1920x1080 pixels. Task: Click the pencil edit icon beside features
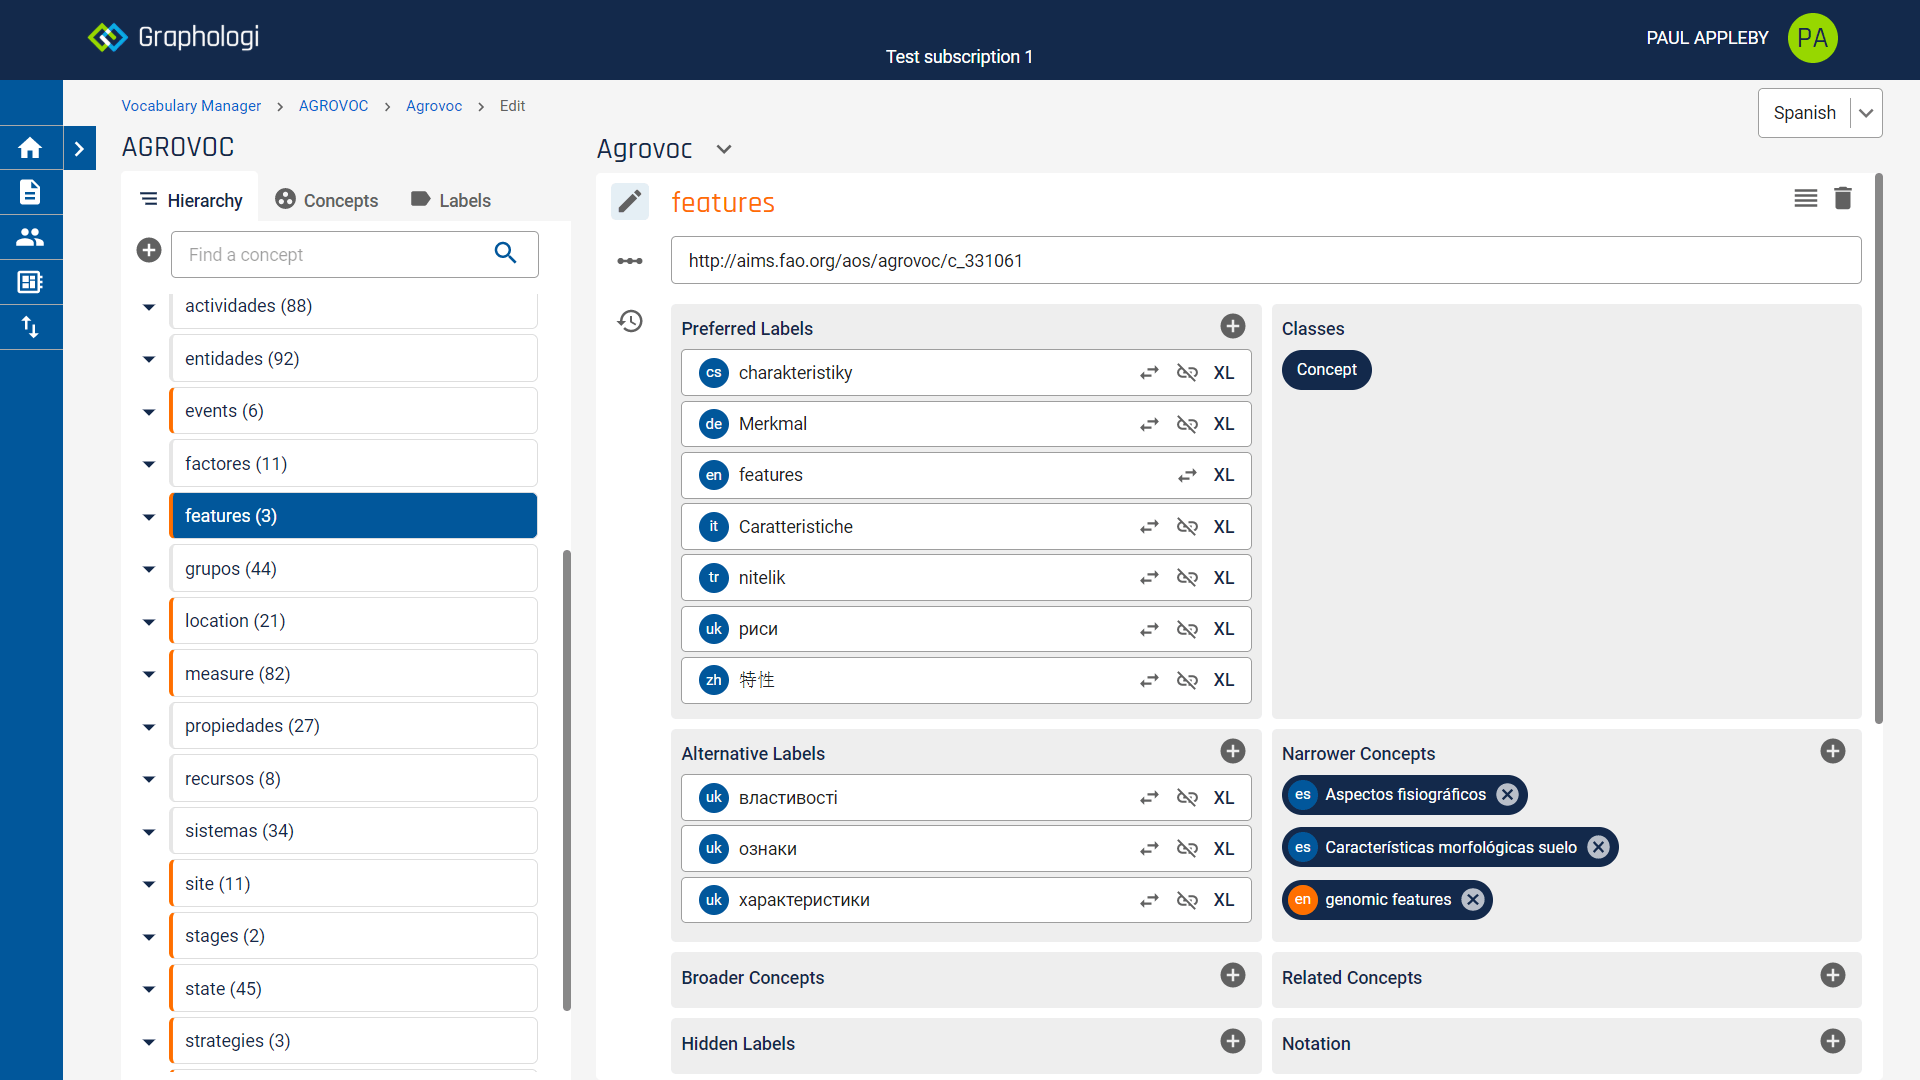[630, 202]
